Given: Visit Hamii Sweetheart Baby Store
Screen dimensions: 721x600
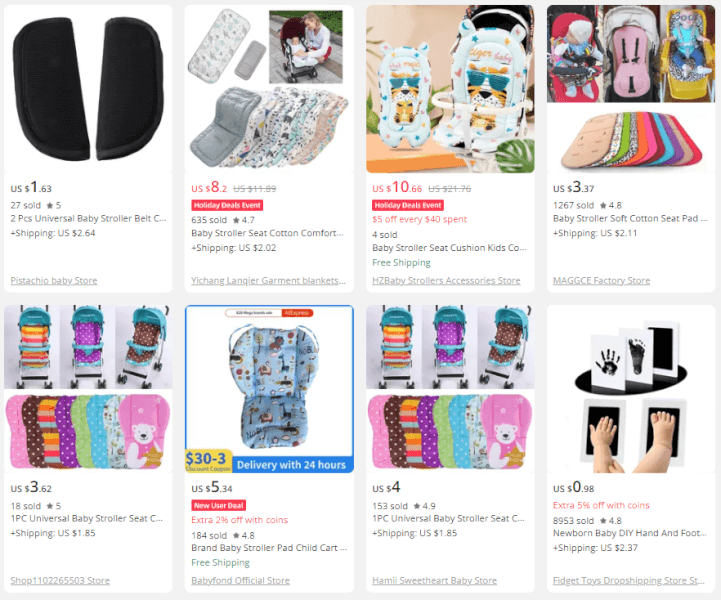Looking at the screenshot, I should [435, 581].
